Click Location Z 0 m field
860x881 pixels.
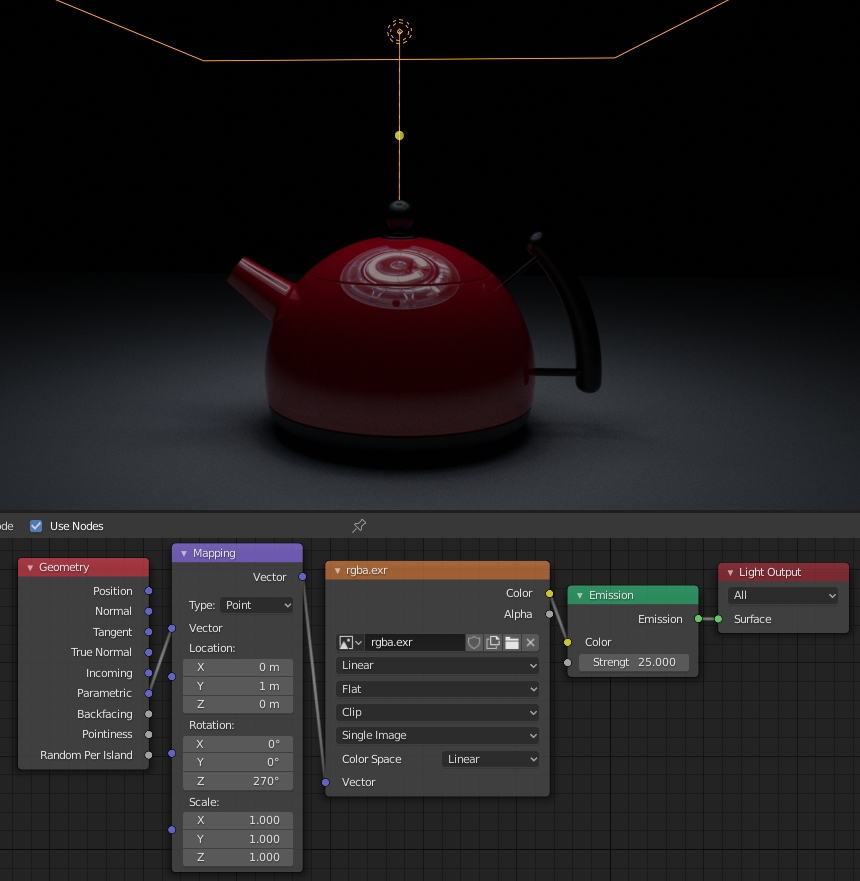[x=238, y=704]
